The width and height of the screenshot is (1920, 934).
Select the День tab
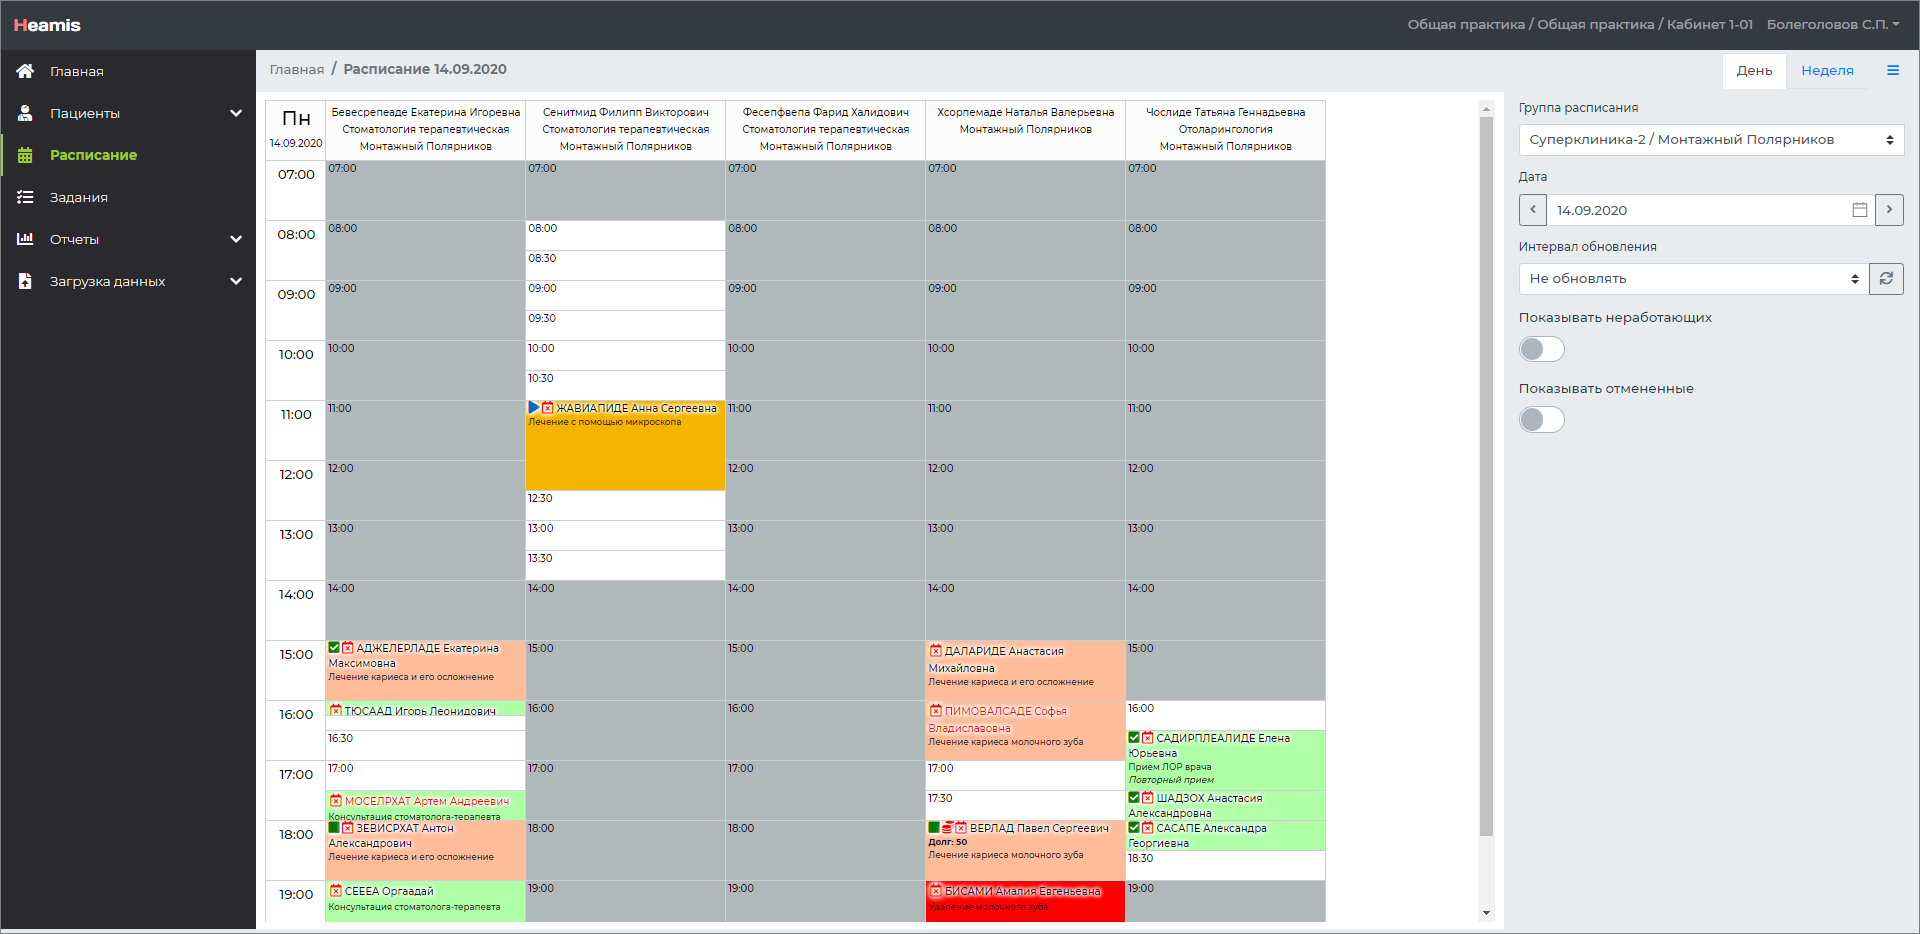1754,70
